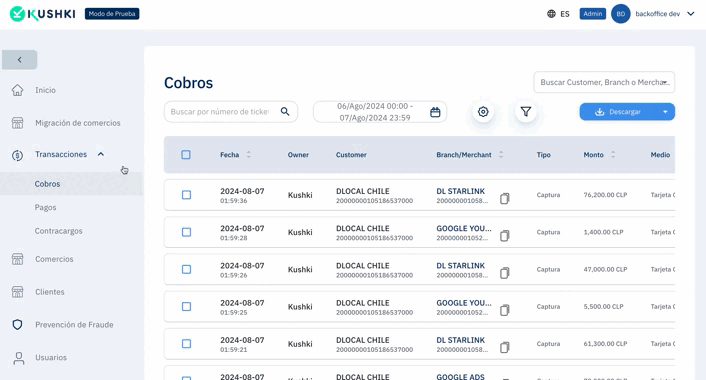Open the user account dropdown chevron

tap(691, 14)
